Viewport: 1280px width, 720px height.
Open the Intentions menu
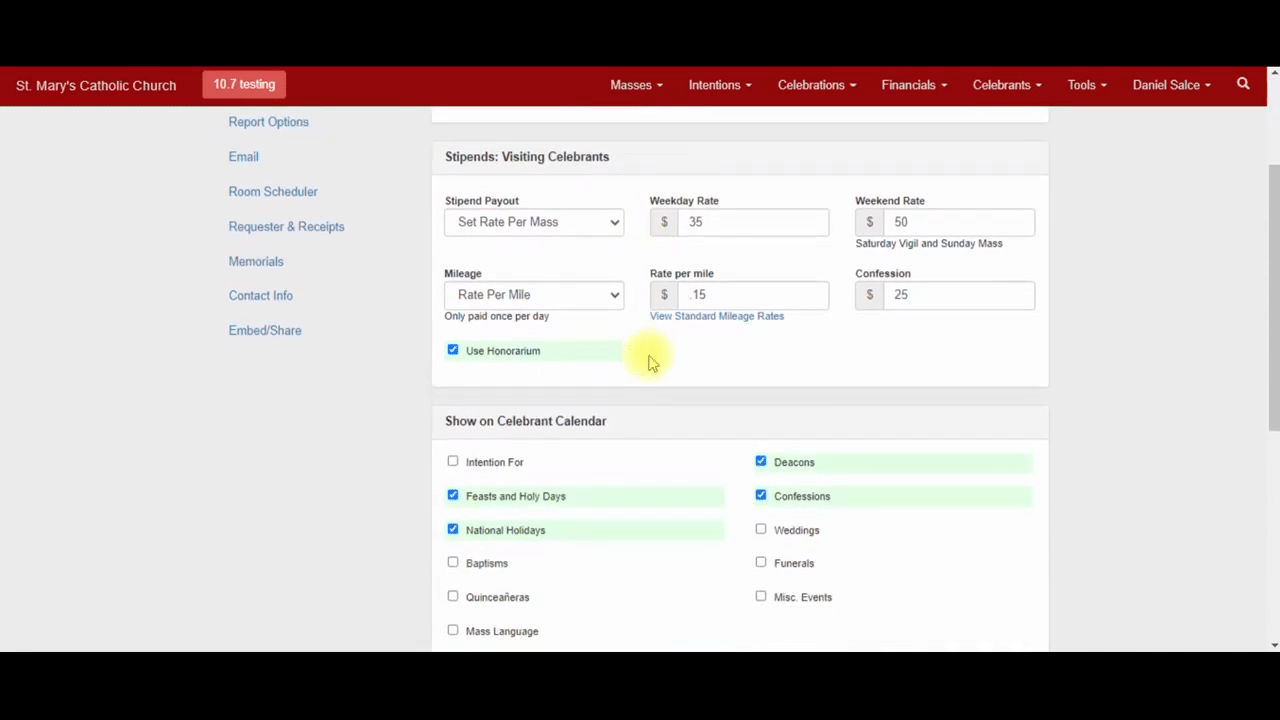click(720, 85)
